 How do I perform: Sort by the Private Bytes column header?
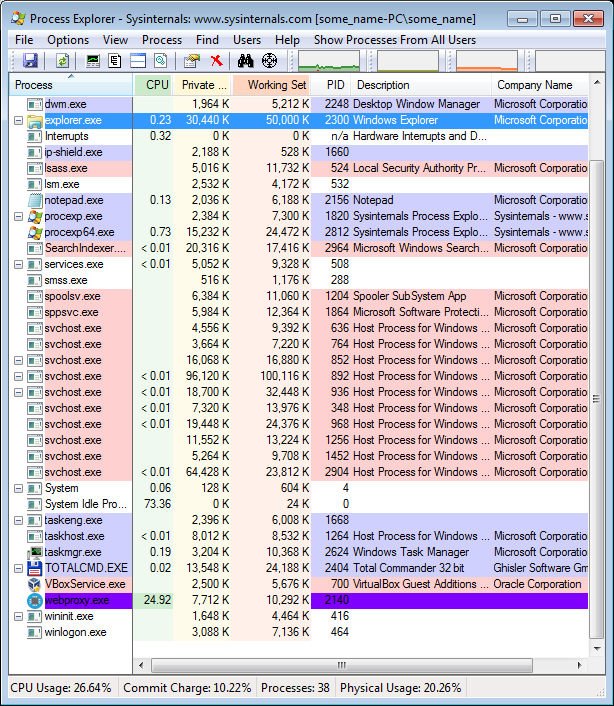coord(202,85)
